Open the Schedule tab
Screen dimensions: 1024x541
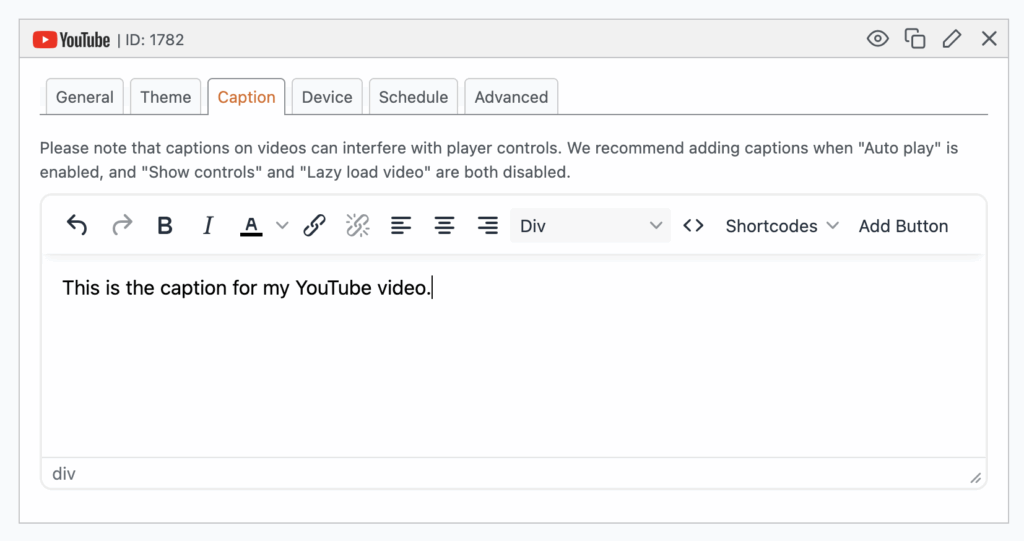pos(413,97)
